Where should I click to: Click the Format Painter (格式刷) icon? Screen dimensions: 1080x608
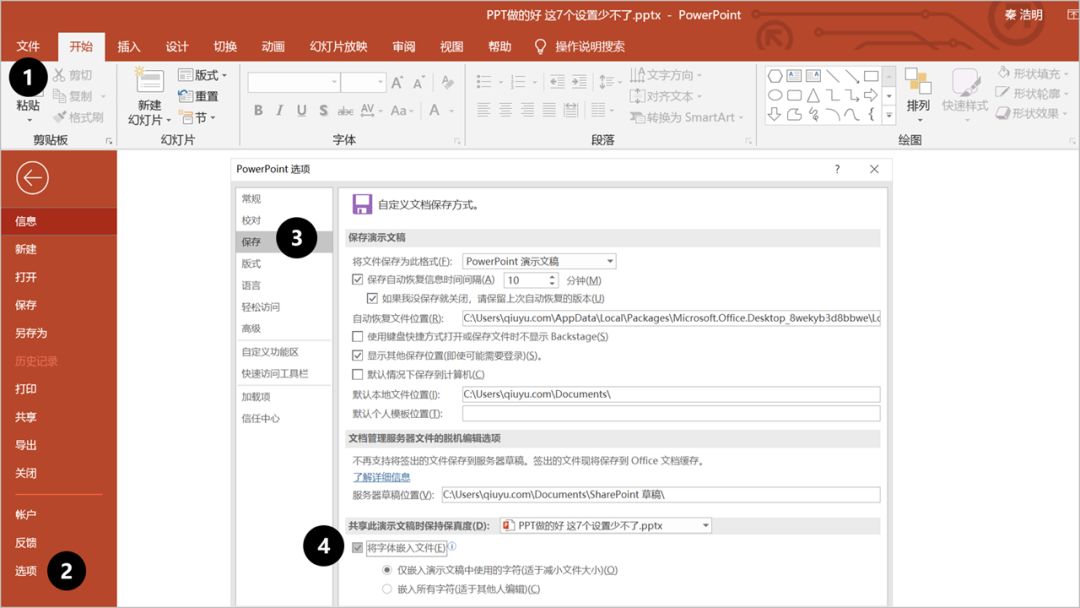coord(59,117)
